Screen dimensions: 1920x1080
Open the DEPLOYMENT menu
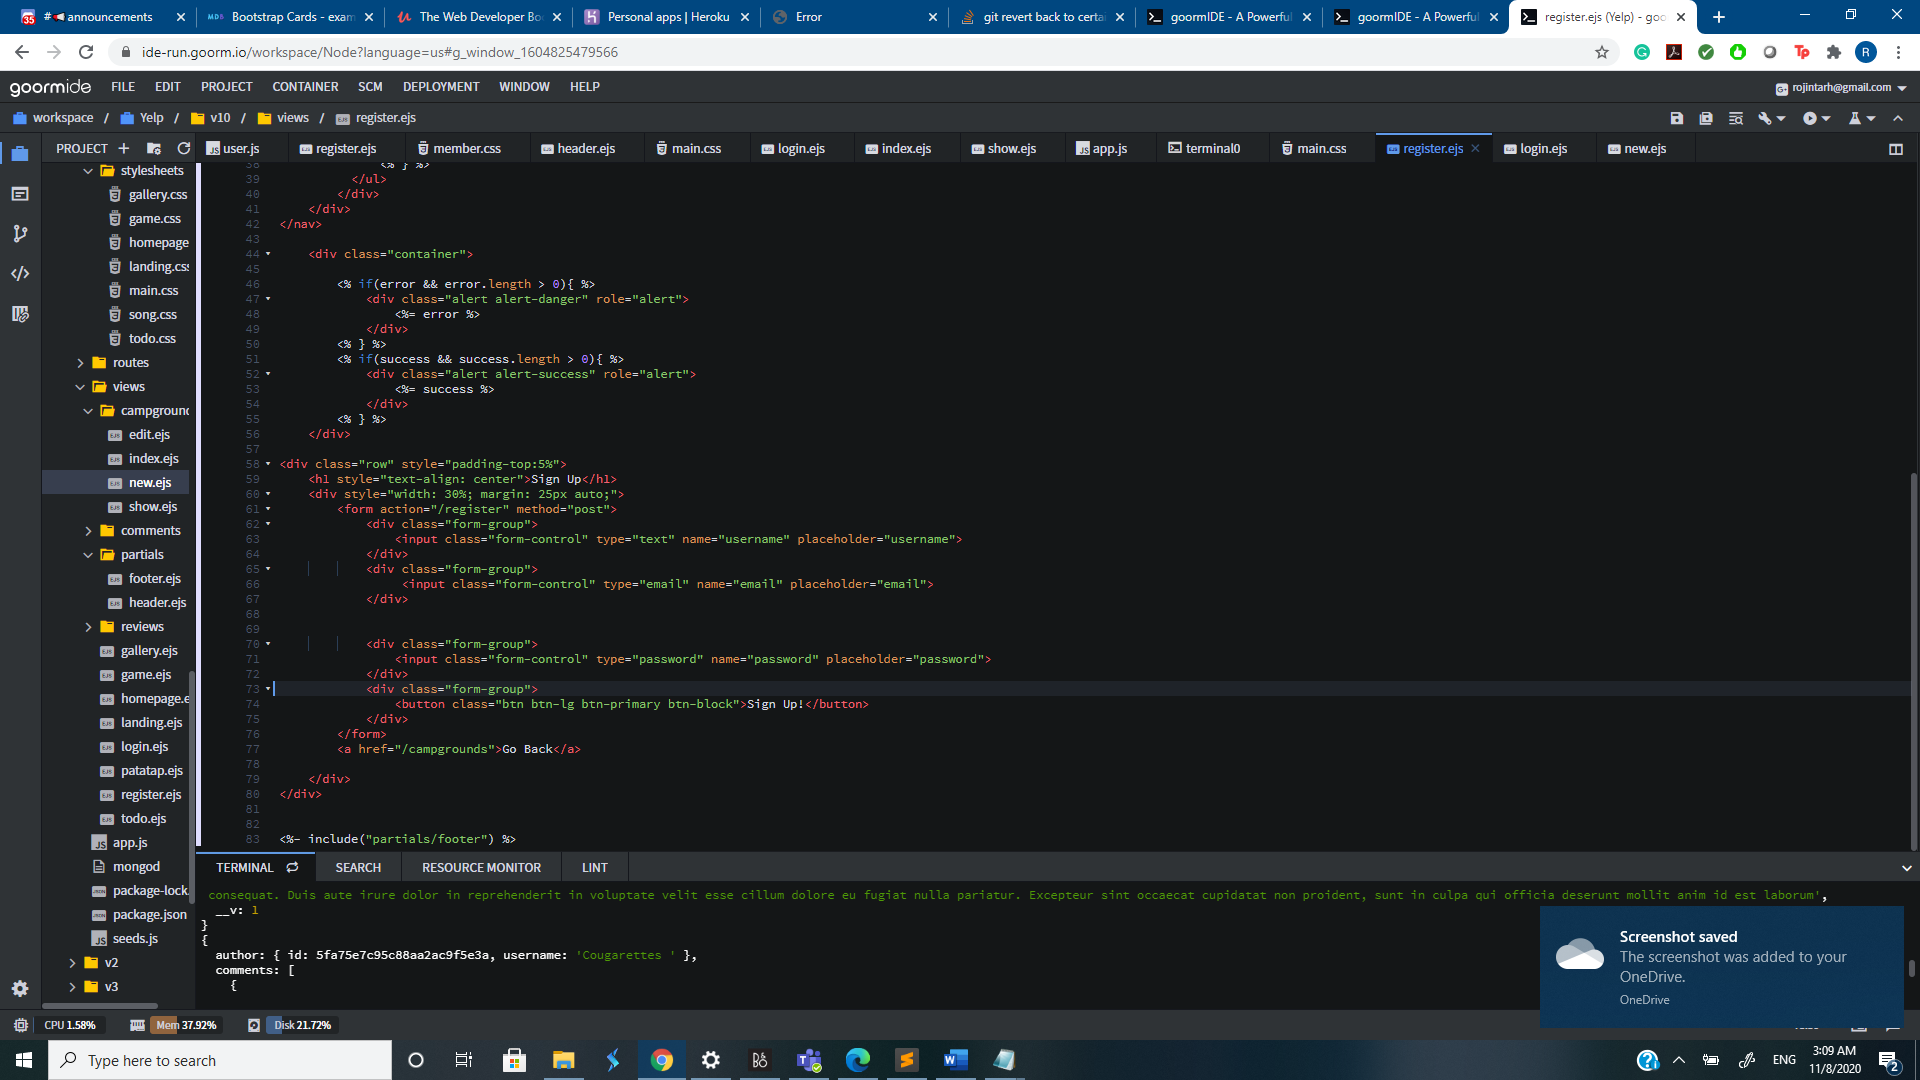click(441, 87)
